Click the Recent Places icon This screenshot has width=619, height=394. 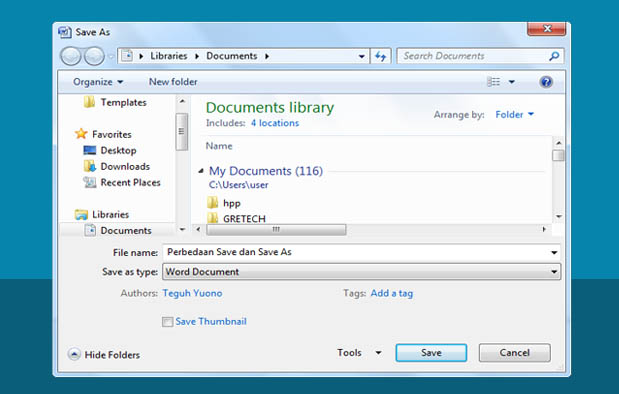[90, 182]
